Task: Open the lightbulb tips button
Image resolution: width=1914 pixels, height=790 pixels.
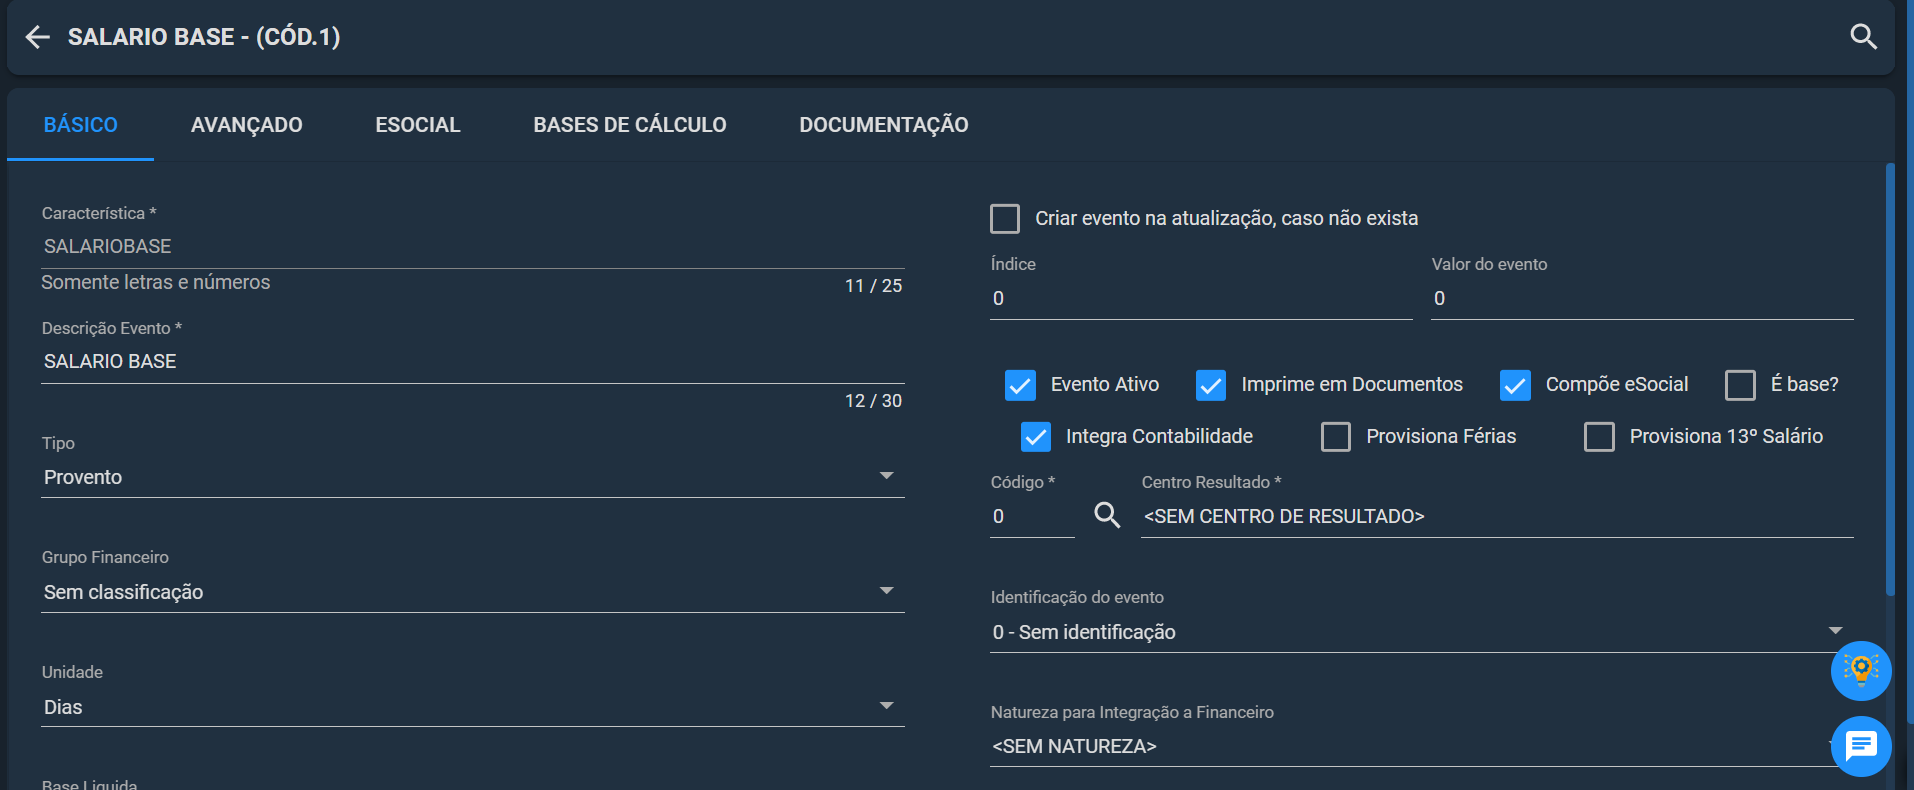Action: (x=1861, y=670)
